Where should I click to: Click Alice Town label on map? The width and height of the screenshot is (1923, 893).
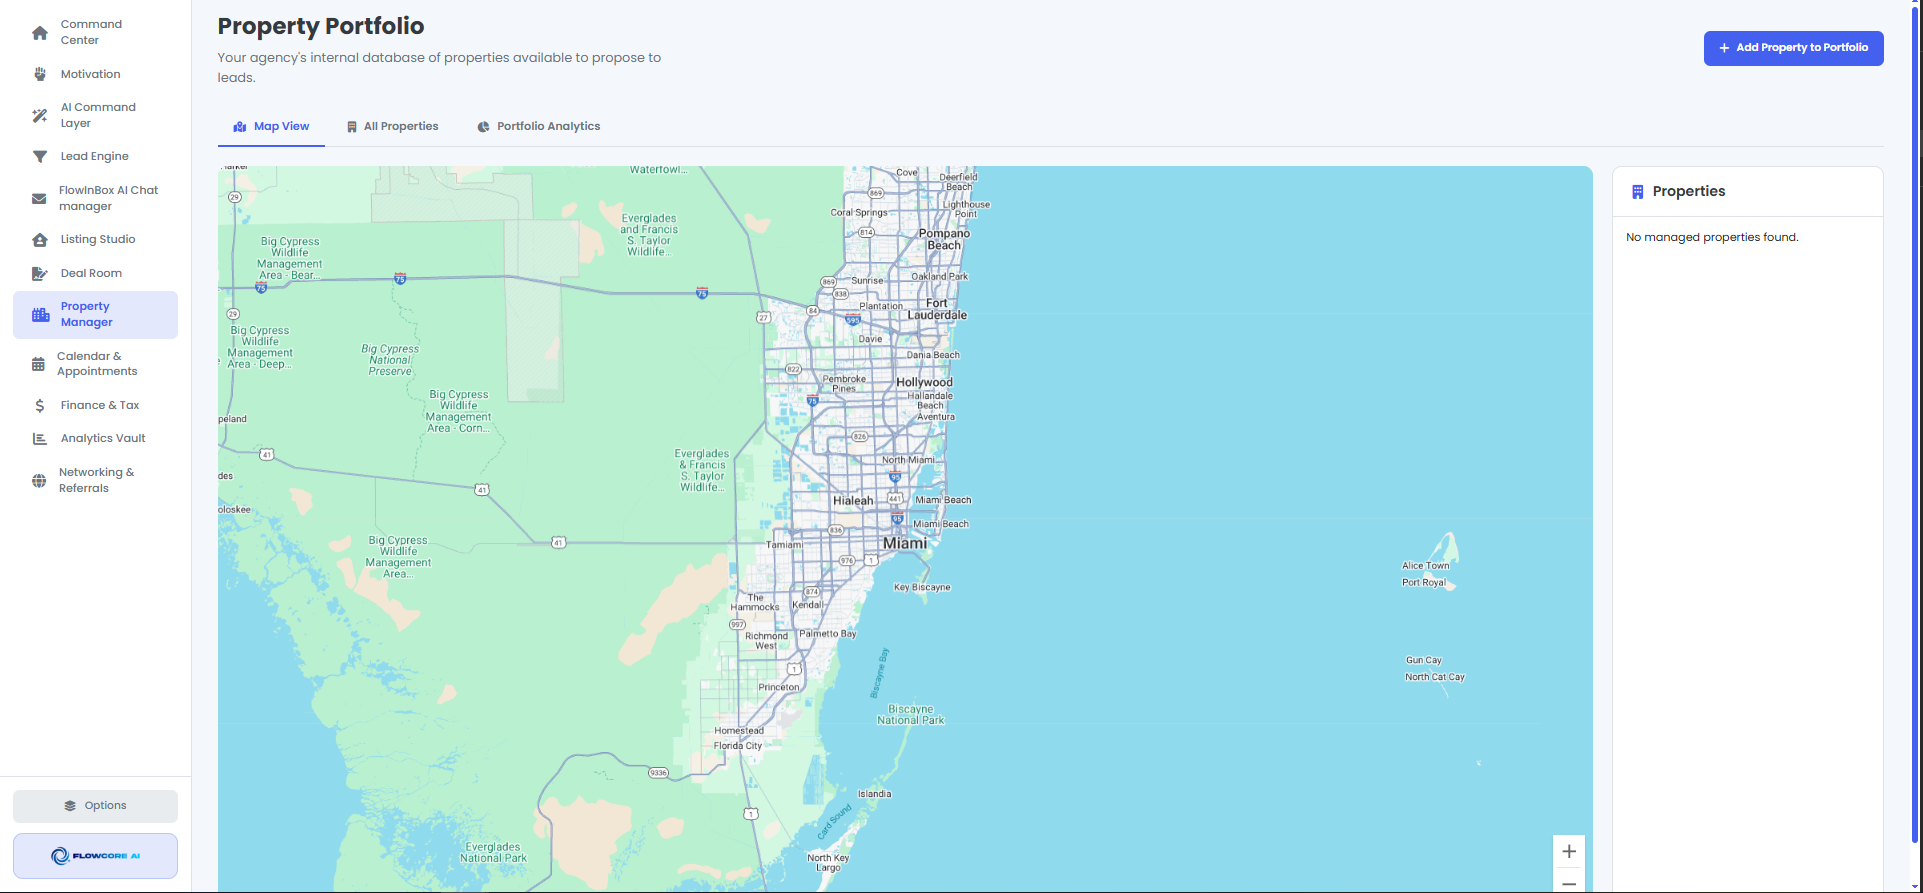point(1425,566)
